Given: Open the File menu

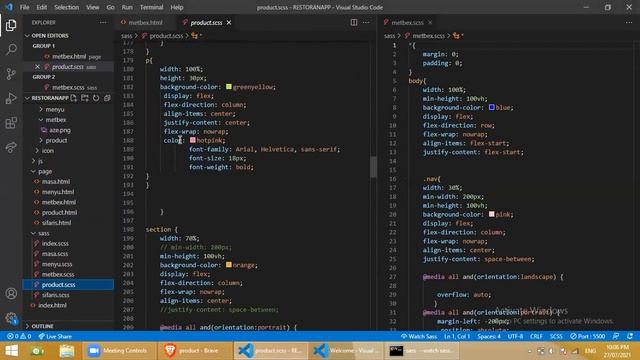Looking at the screenshot, I should [24, 7].
